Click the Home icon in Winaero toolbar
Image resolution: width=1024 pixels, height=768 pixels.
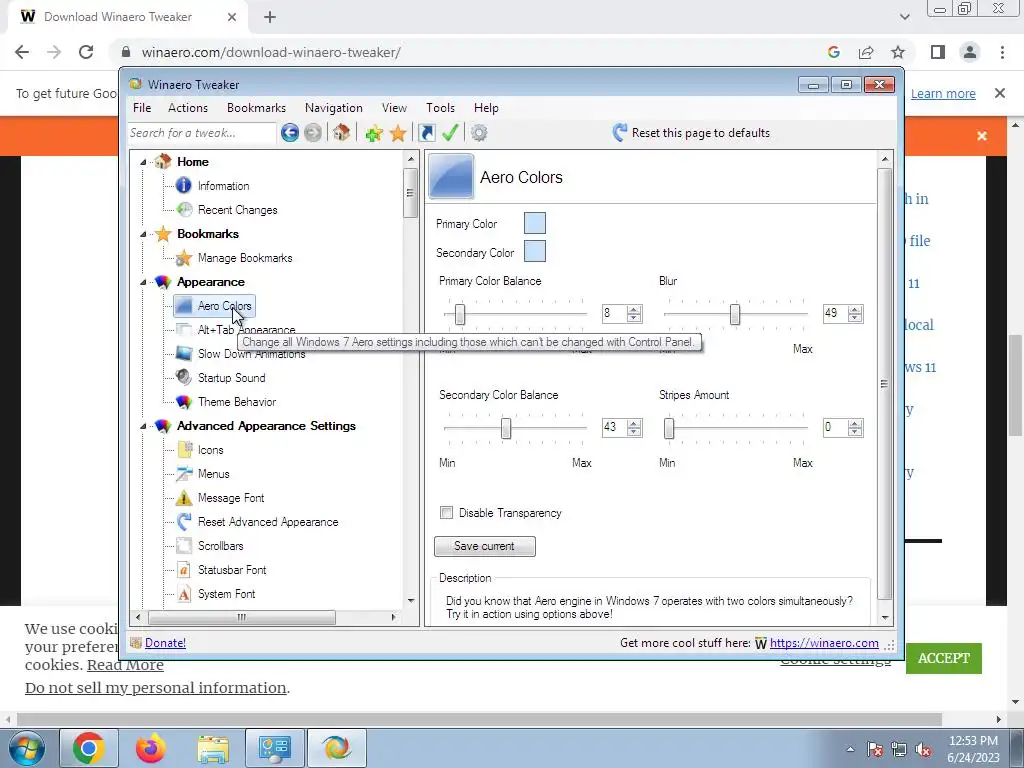pyautogui.click(x=341, y=133)
